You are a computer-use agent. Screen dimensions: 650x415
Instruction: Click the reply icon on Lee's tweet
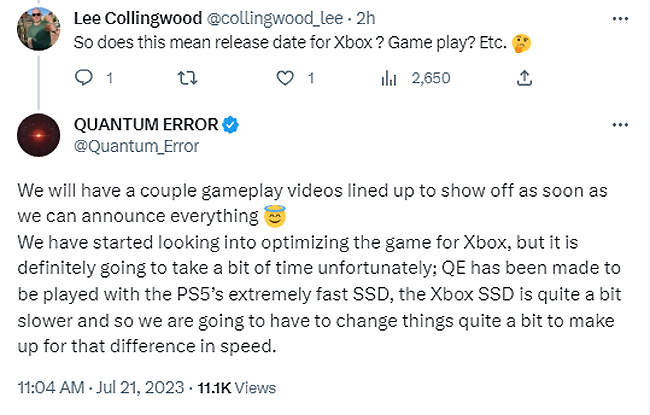click(x=84, y=77)
